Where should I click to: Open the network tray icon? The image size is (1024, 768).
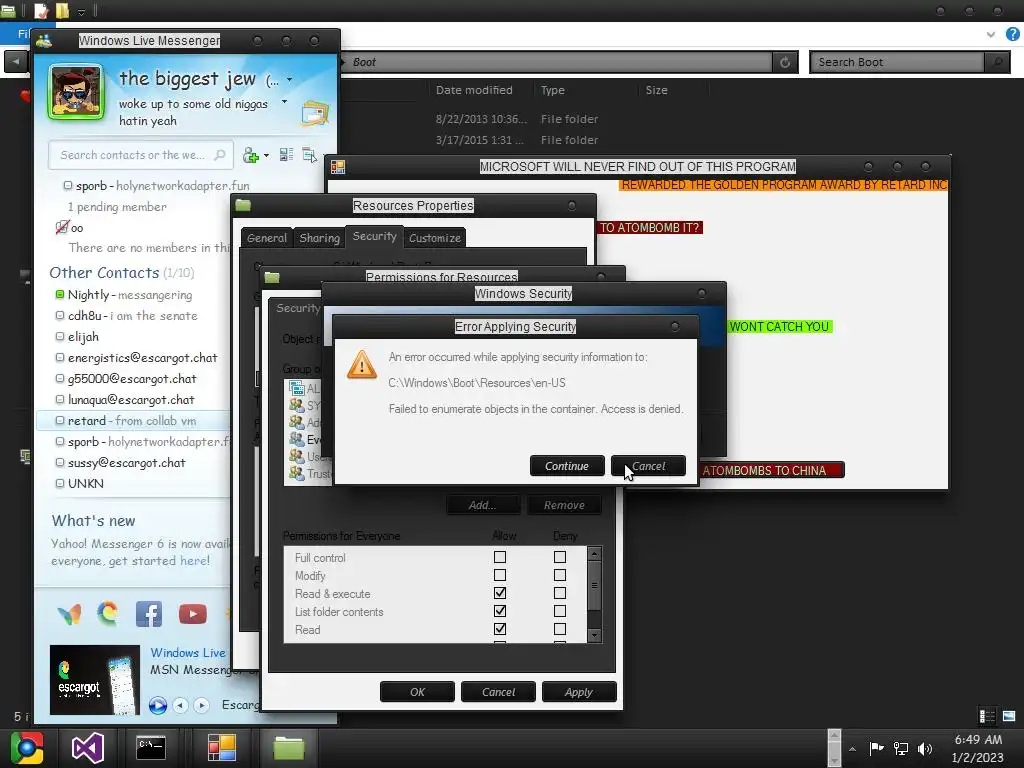click(x=901, y=748)
